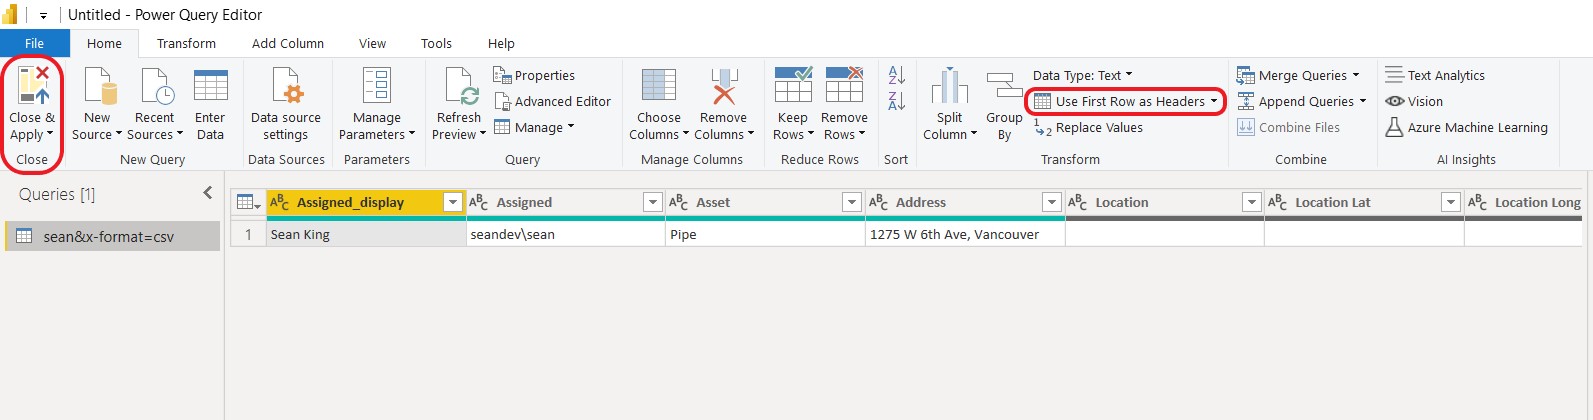Open the Address column filter dropdown
The height and width of the screenshot is (420, 1593).
click(x=1052, y=202)
